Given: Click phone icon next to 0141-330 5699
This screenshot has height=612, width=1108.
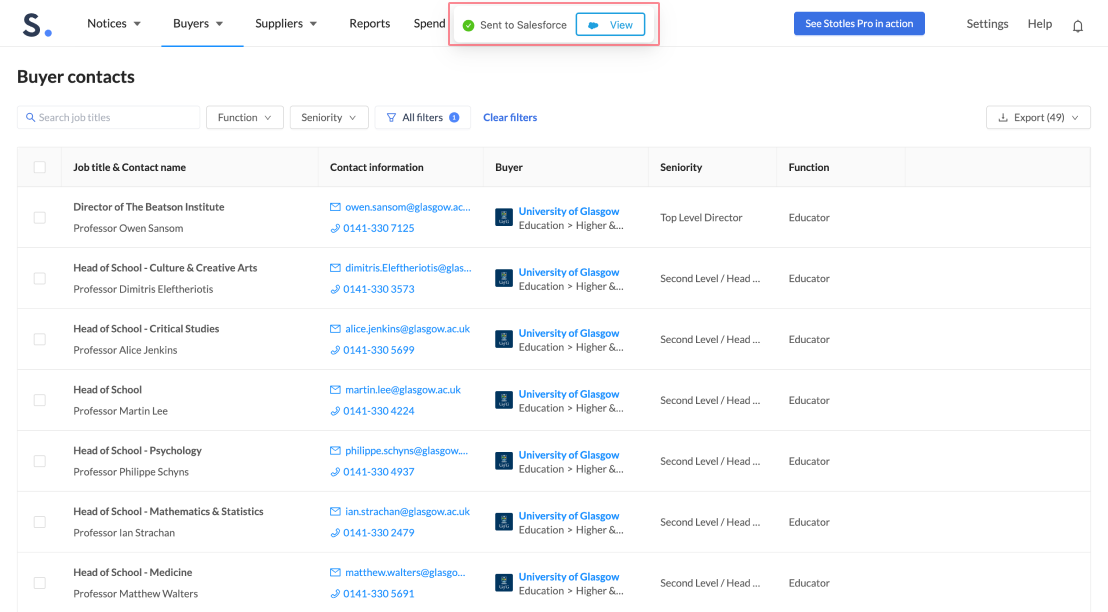Looking at the screenshot, I should (335, 350).
